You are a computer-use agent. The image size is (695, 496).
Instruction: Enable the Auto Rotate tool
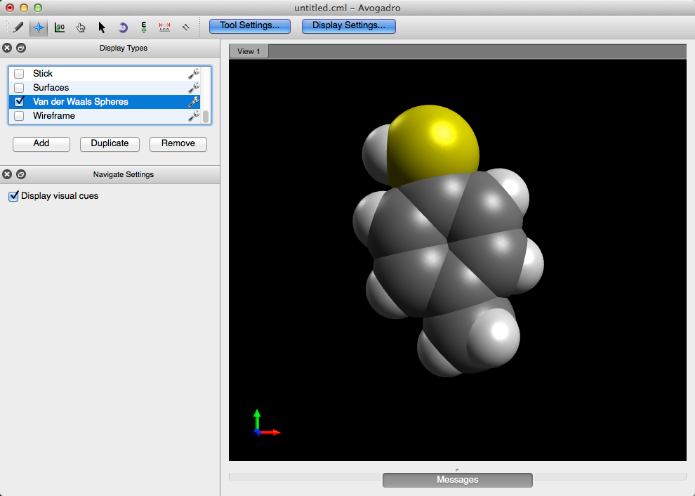coord(123,27)
